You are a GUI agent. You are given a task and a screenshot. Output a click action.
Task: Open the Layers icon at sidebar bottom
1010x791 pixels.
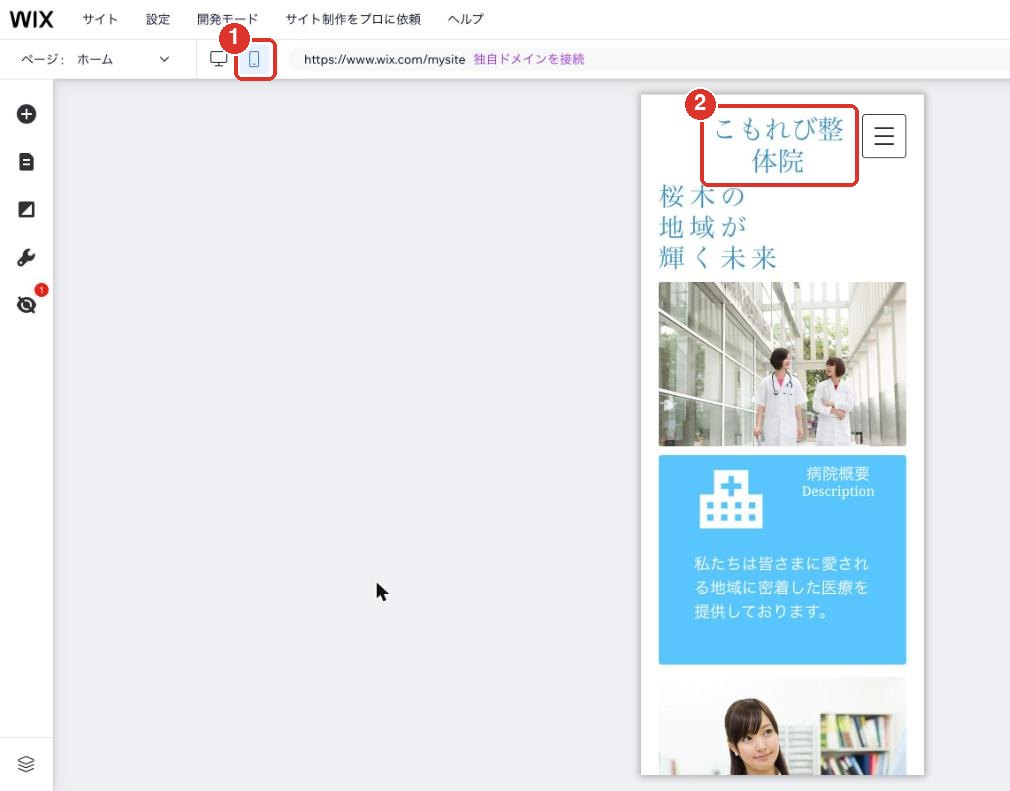point(26,764)
